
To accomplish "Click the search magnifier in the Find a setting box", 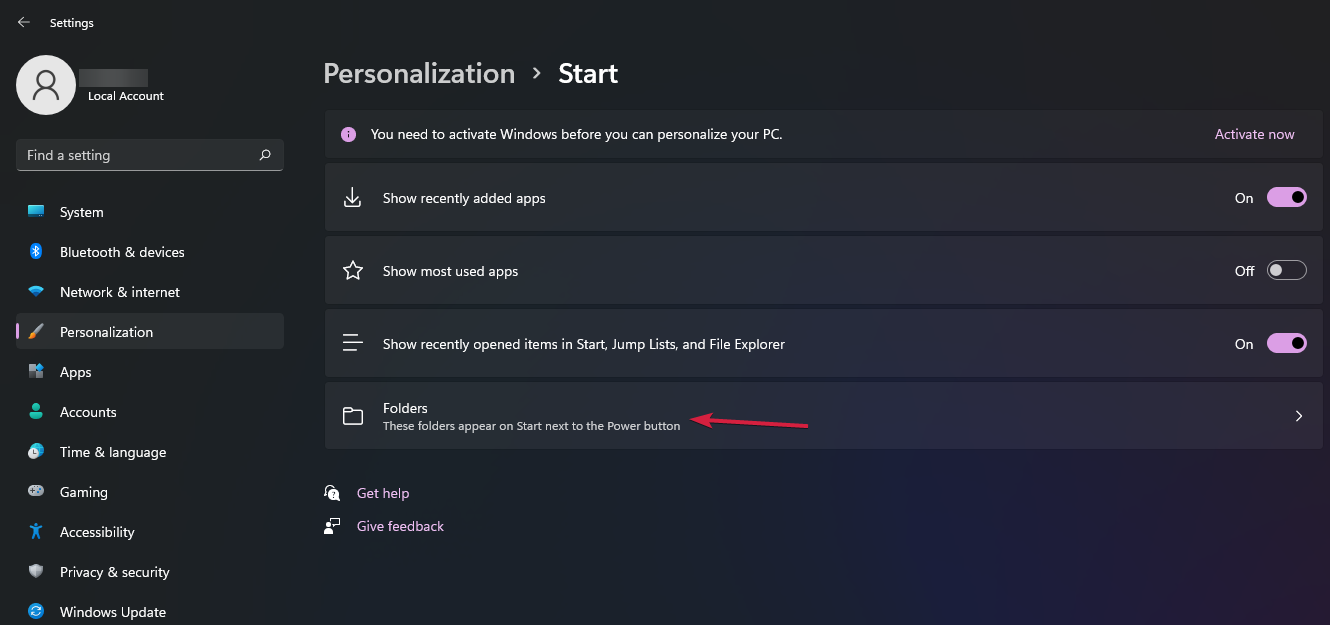I will click(x=265, y=155).
